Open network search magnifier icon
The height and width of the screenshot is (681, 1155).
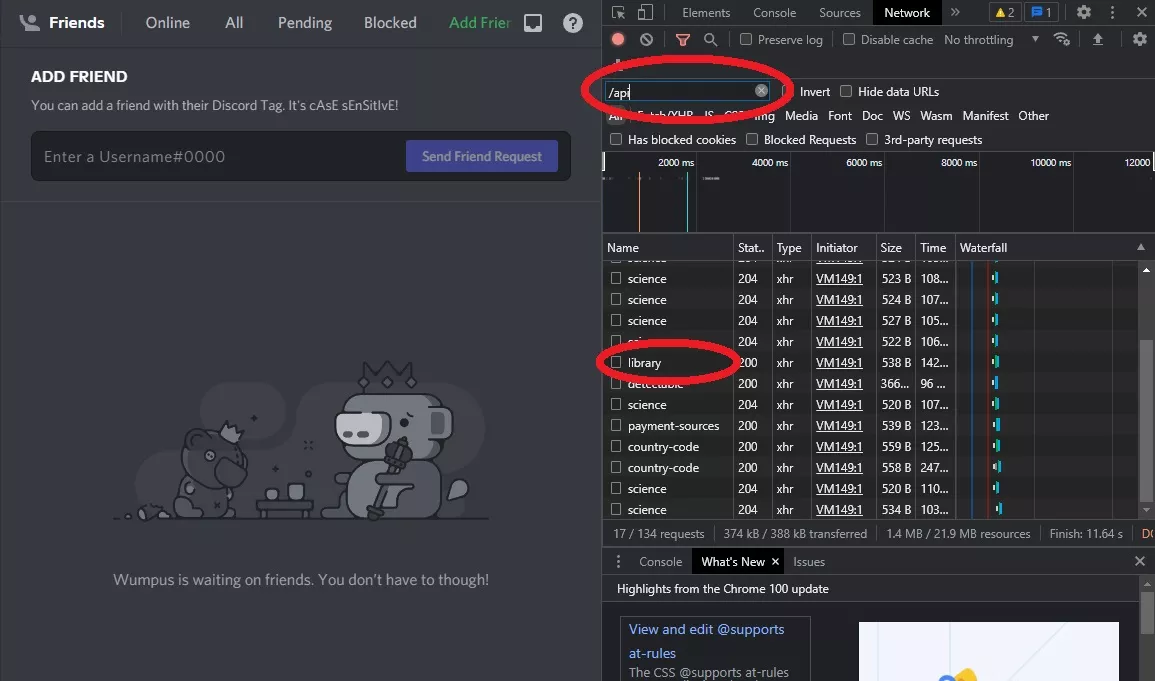point(710,40)
